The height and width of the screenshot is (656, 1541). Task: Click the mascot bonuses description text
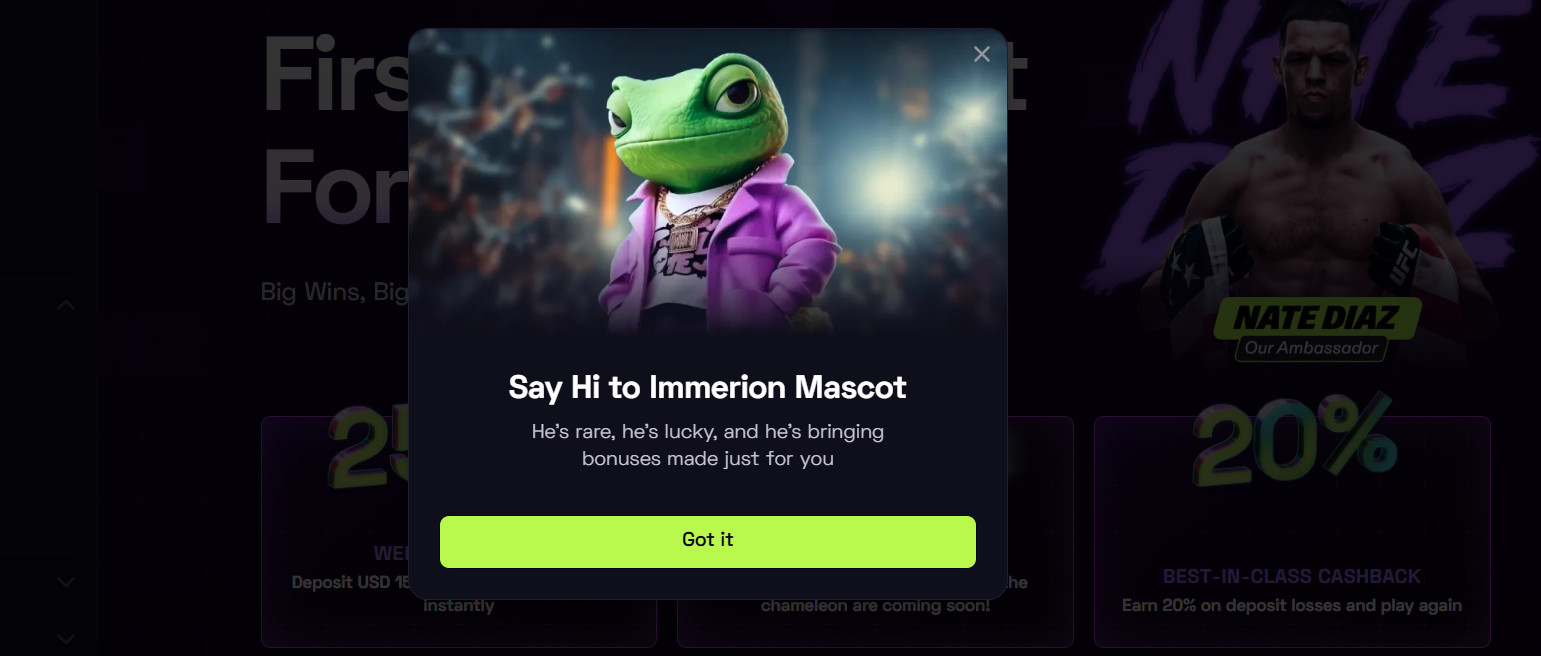[x=708, y=446]
